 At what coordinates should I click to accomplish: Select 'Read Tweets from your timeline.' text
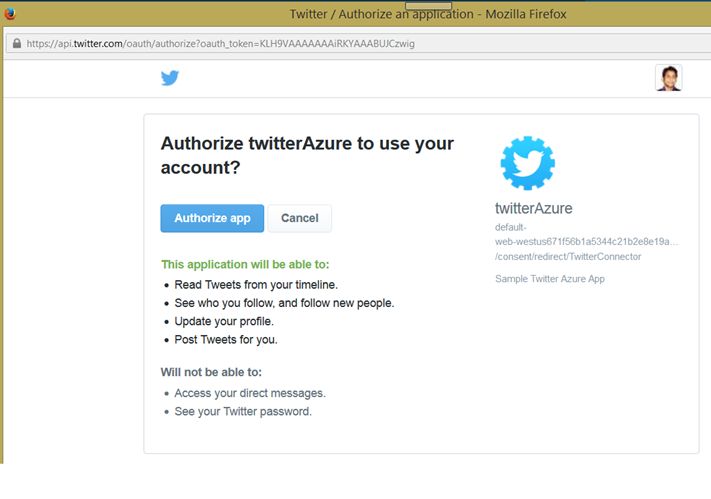(x=256, y=285)
